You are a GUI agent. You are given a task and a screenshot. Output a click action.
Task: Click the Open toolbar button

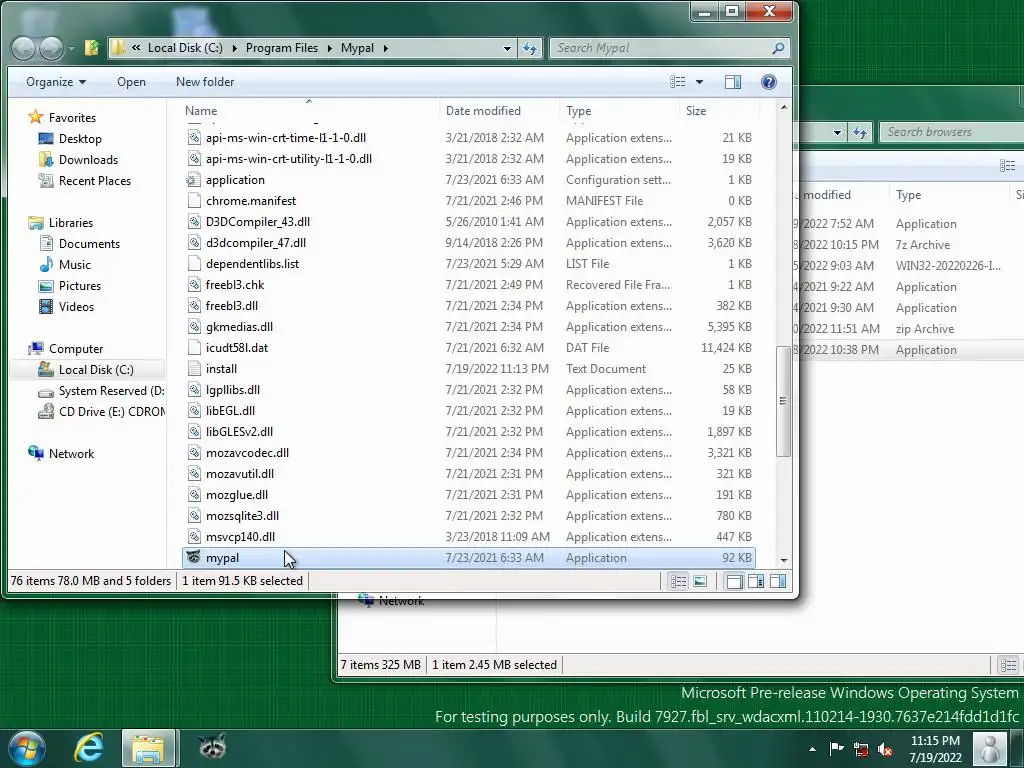point(131,82)
